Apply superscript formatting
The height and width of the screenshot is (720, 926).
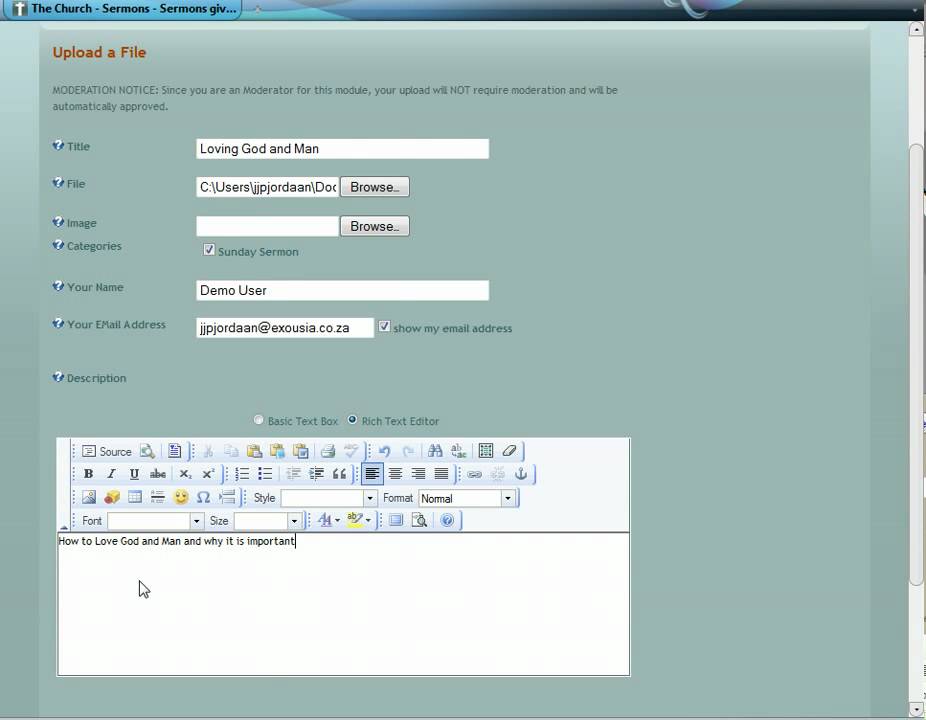point(208,474)
